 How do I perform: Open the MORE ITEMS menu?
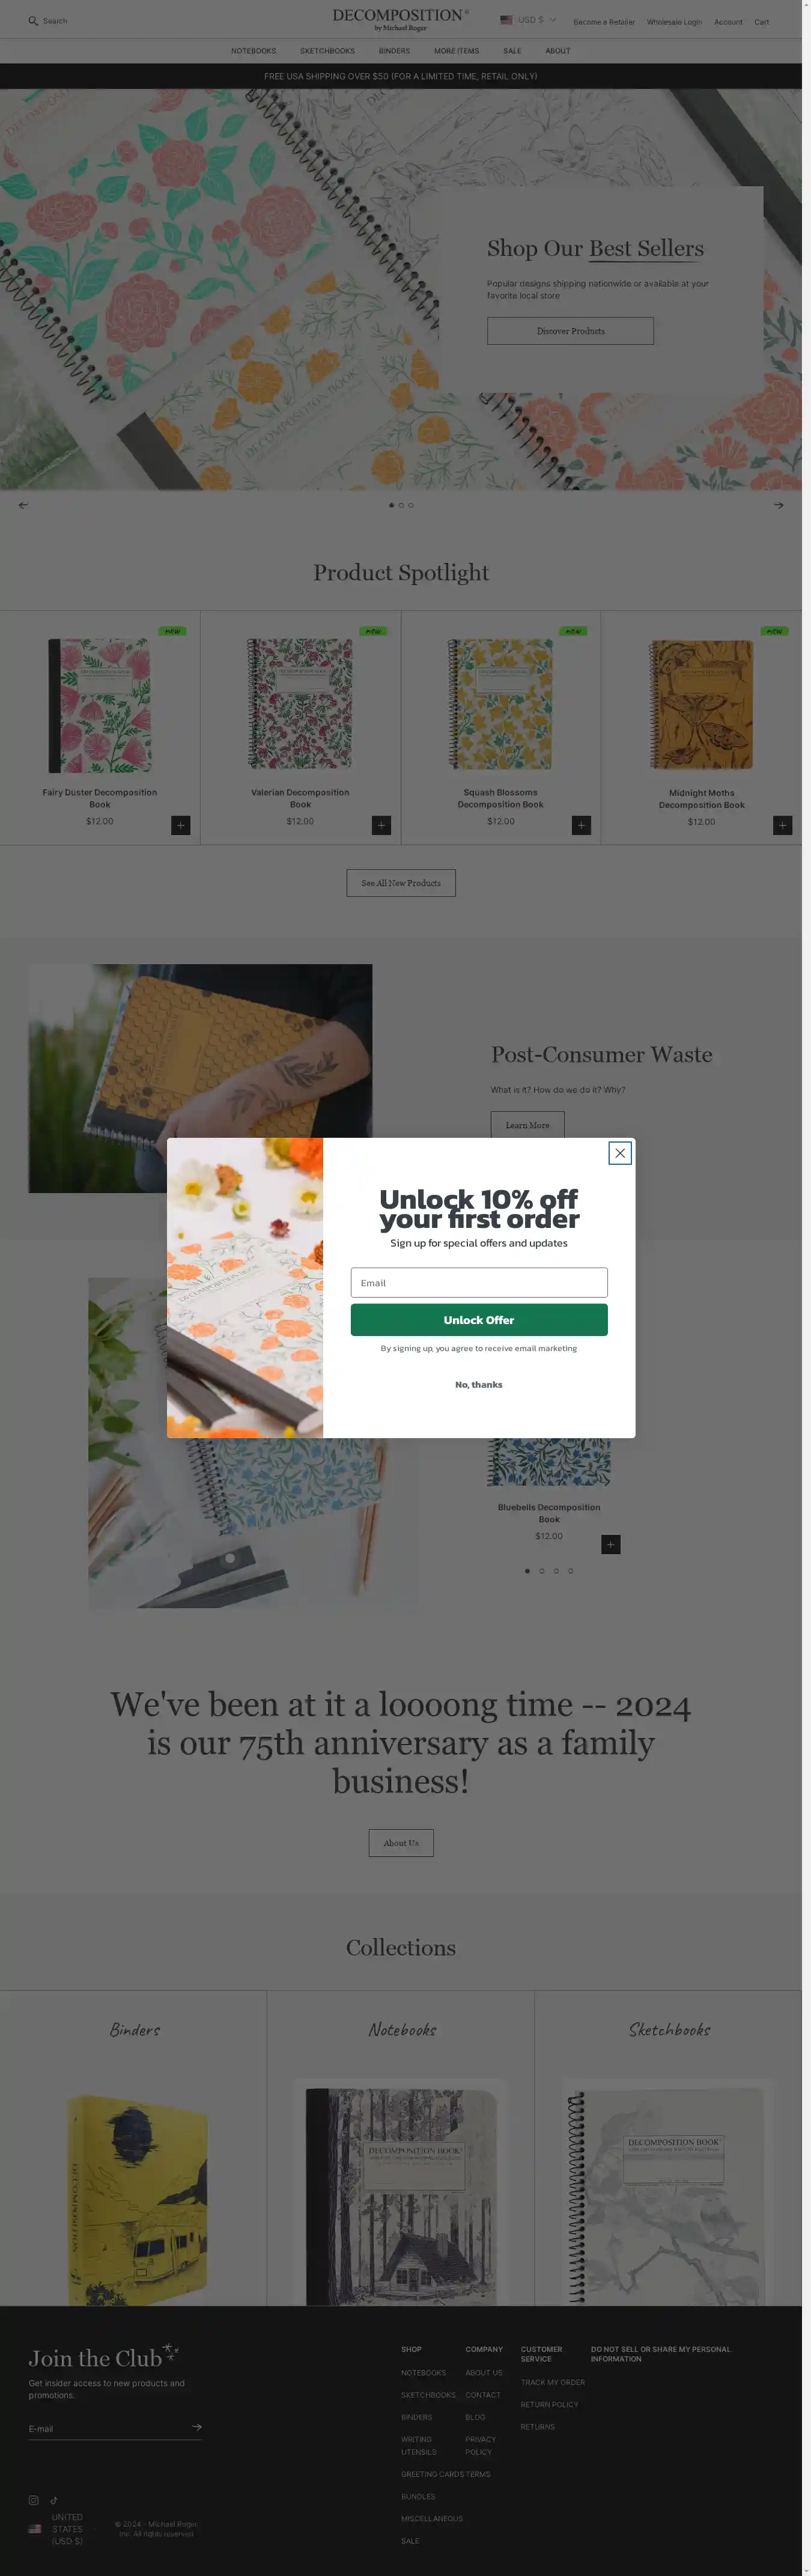pyautogui.click(x=456, y=51)
